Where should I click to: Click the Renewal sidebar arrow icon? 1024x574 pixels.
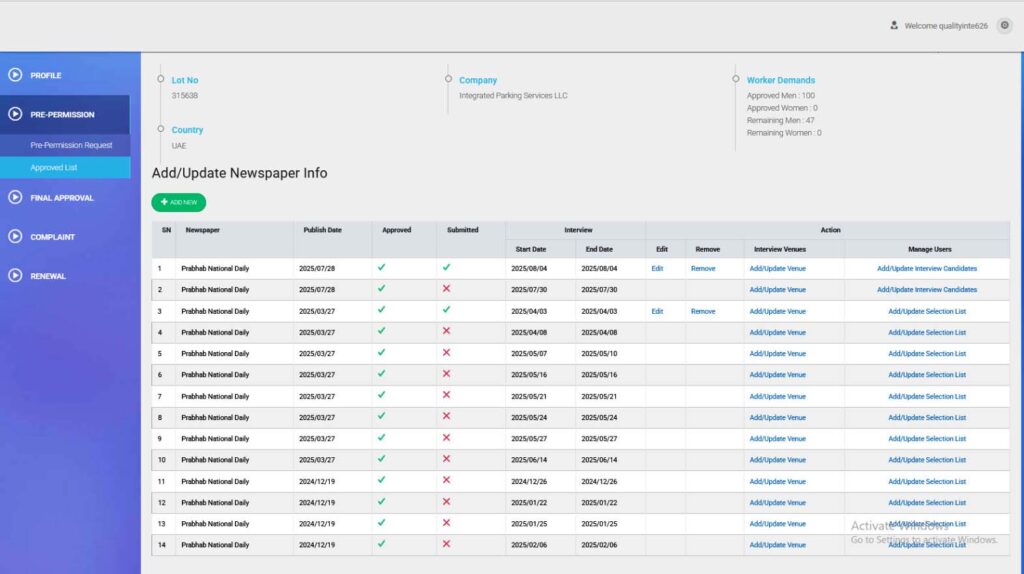click(x=15, y=276)
